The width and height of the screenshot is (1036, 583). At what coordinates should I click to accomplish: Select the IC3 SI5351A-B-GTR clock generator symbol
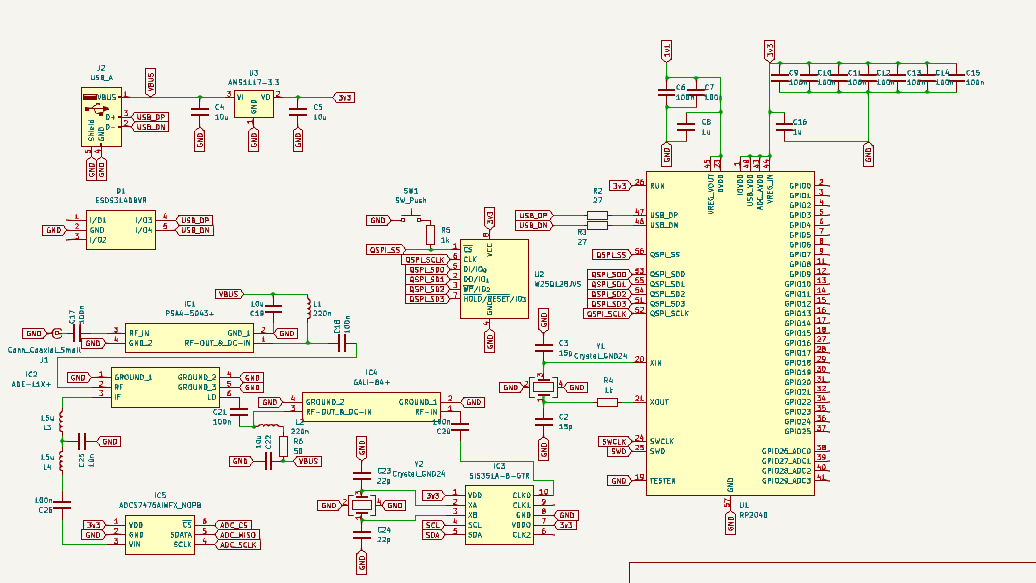coord(500,515)
